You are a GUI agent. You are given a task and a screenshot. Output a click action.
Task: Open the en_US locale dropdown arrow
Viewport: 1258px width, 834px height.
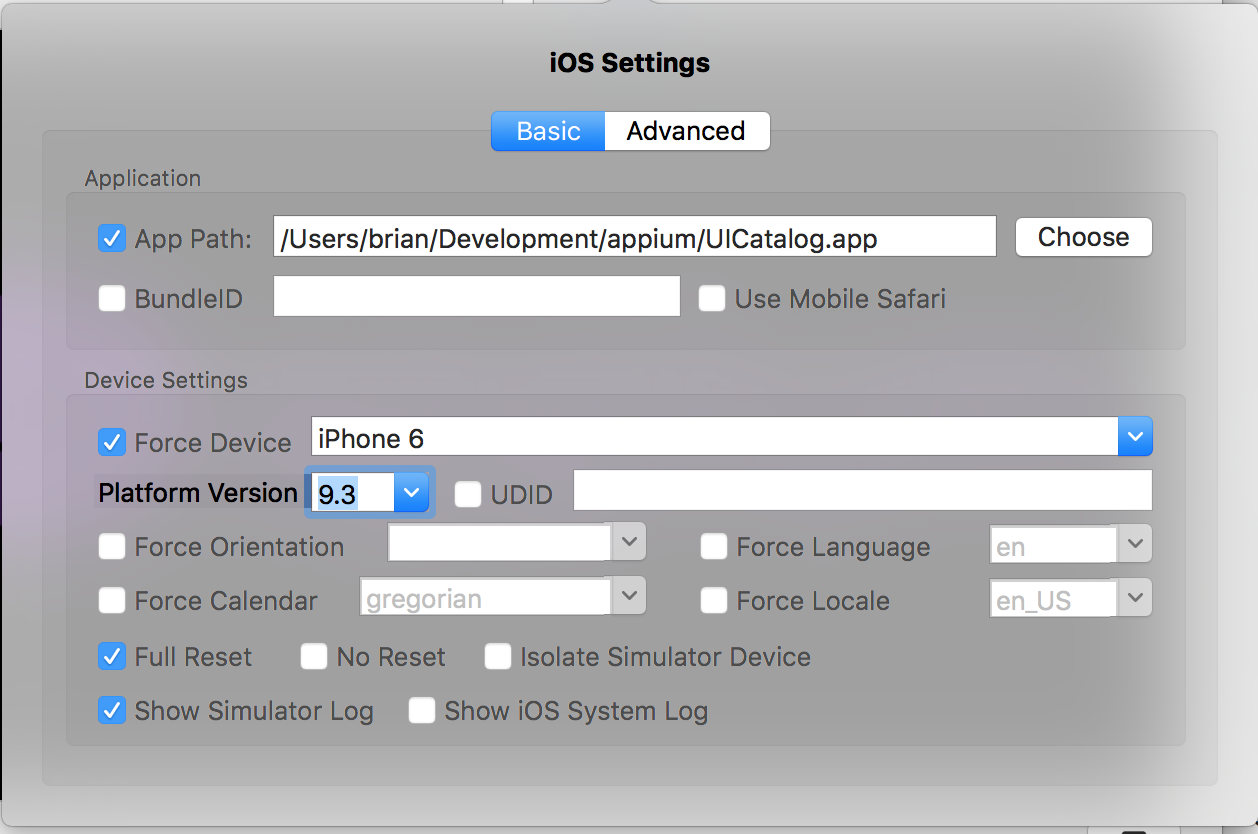coord(1135,597)
